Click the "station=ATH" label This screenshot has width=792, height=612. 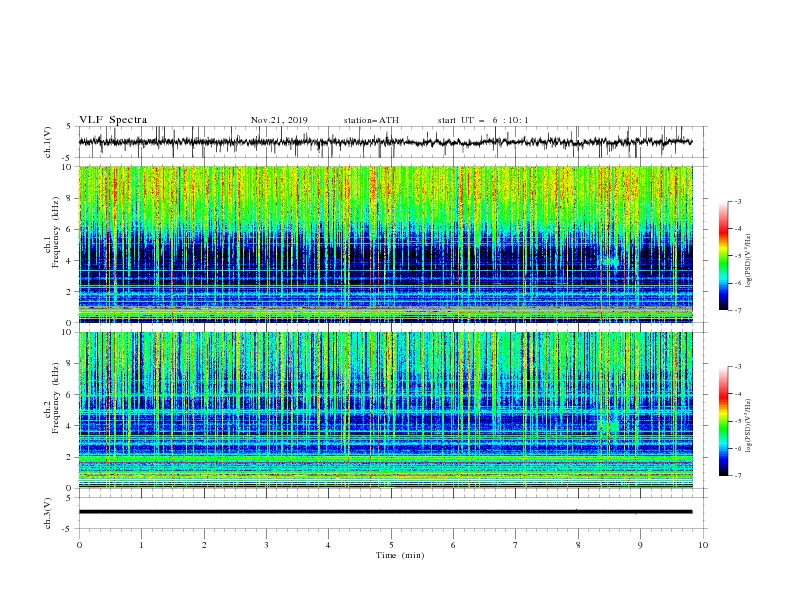(371, 120)
